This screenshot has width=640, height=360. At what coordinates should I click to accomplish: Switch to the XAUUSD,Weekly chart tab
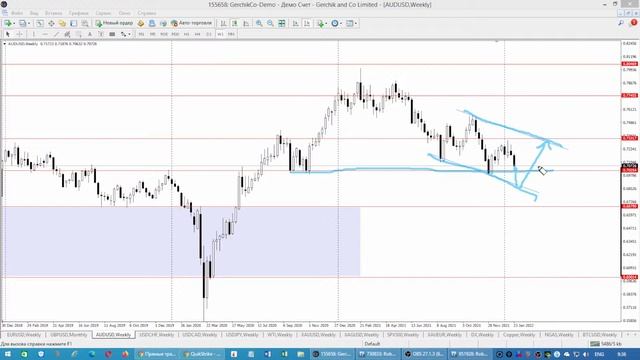tap(318, 335)
